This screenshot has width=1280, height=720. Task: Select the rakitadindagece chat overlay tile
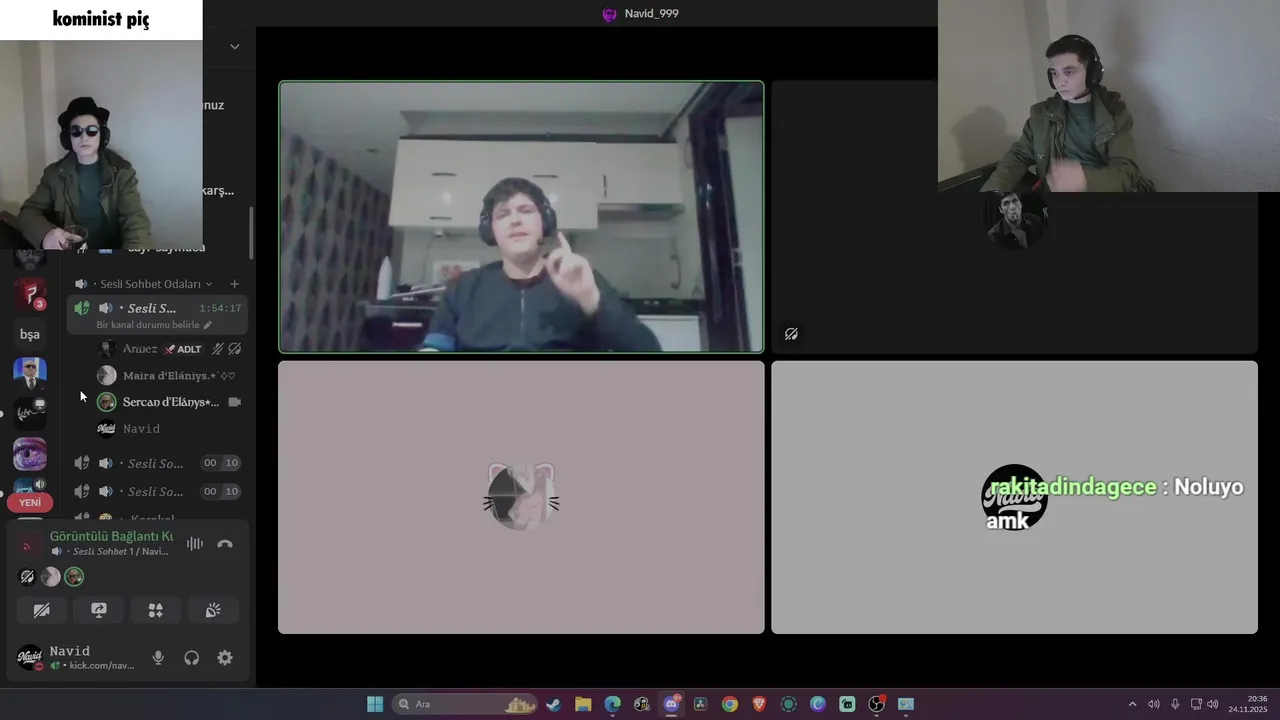tap(1014, 497)
